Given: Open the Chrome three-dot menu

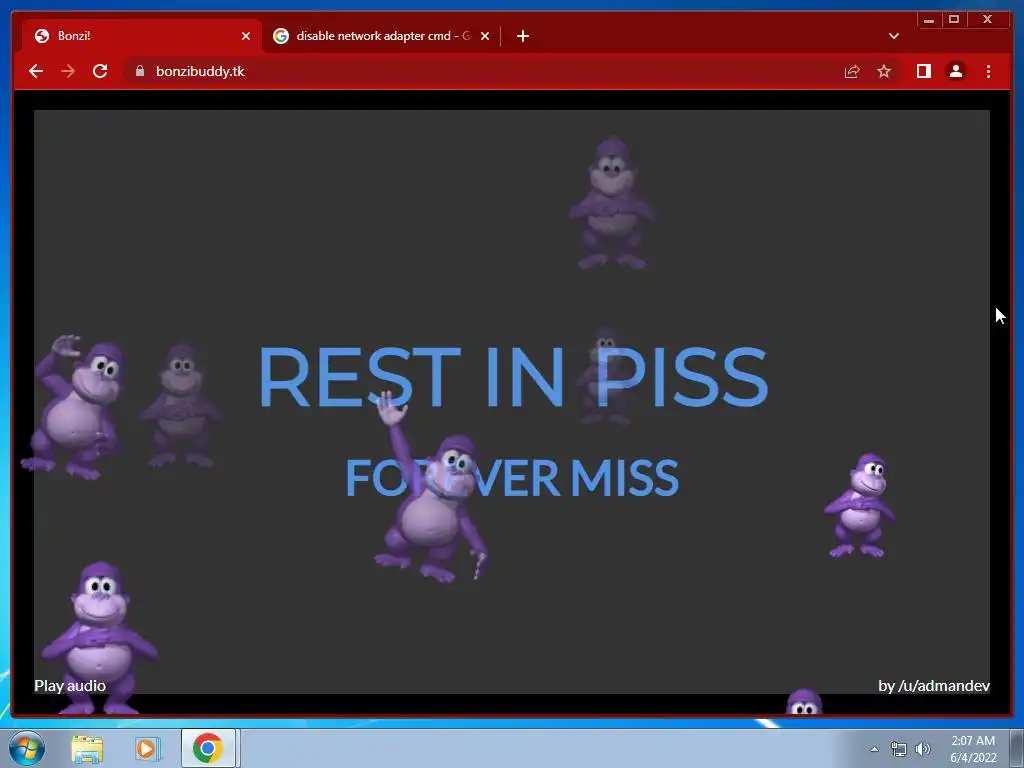Looking at the screenshot, I should click(x=988, y=71).
